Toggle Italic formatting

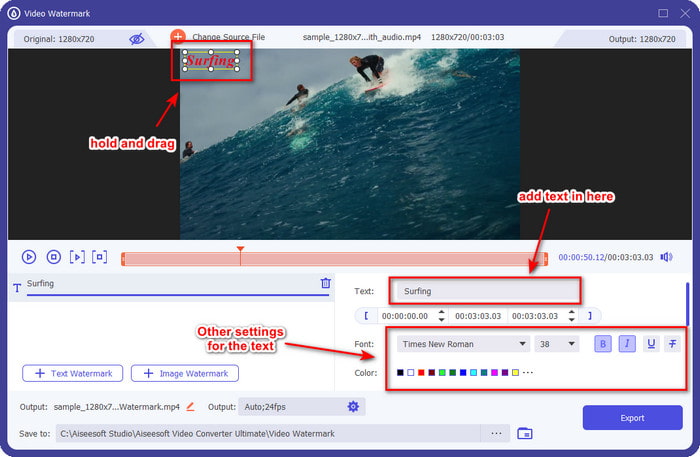click(x=627, y=344)
